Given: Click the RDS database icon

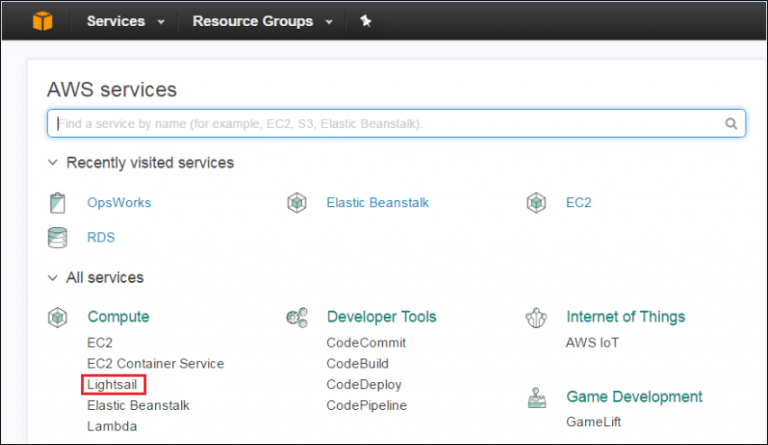Looking at the screenshot, I should 58,238.
